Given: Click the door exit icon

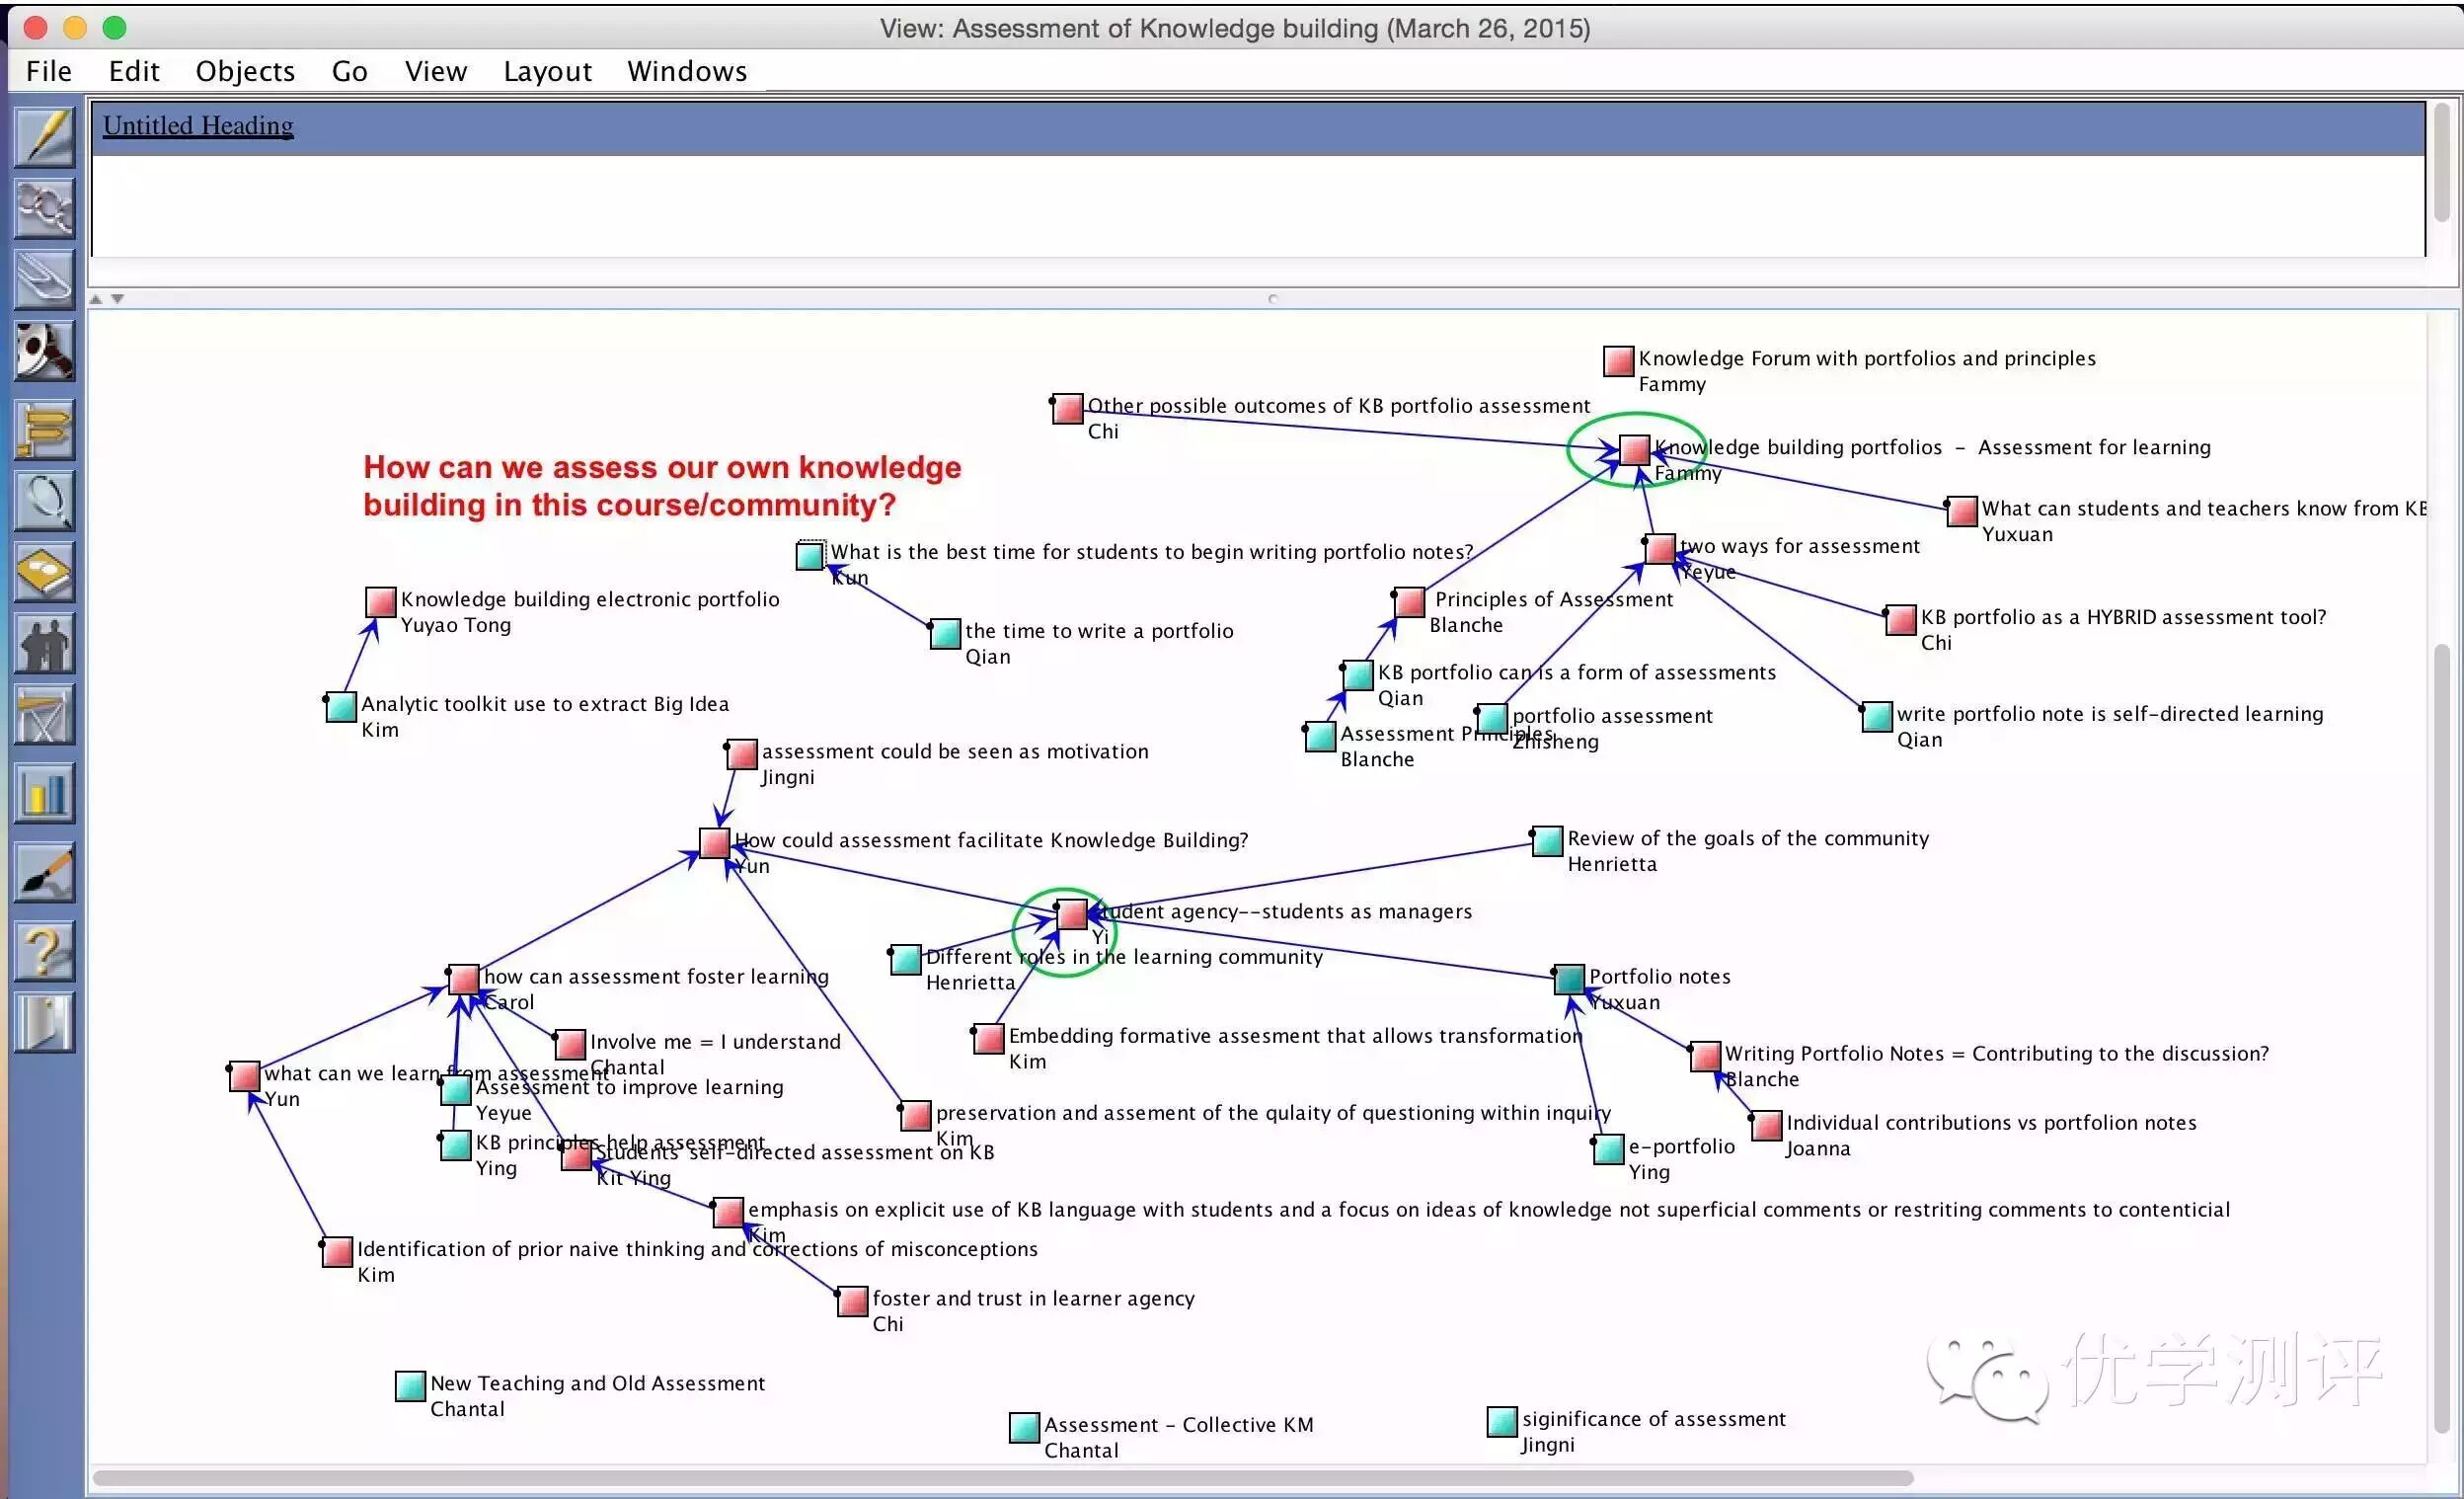Looking at the screenshot, I should pyautogui.click(x=45, y=1022).
